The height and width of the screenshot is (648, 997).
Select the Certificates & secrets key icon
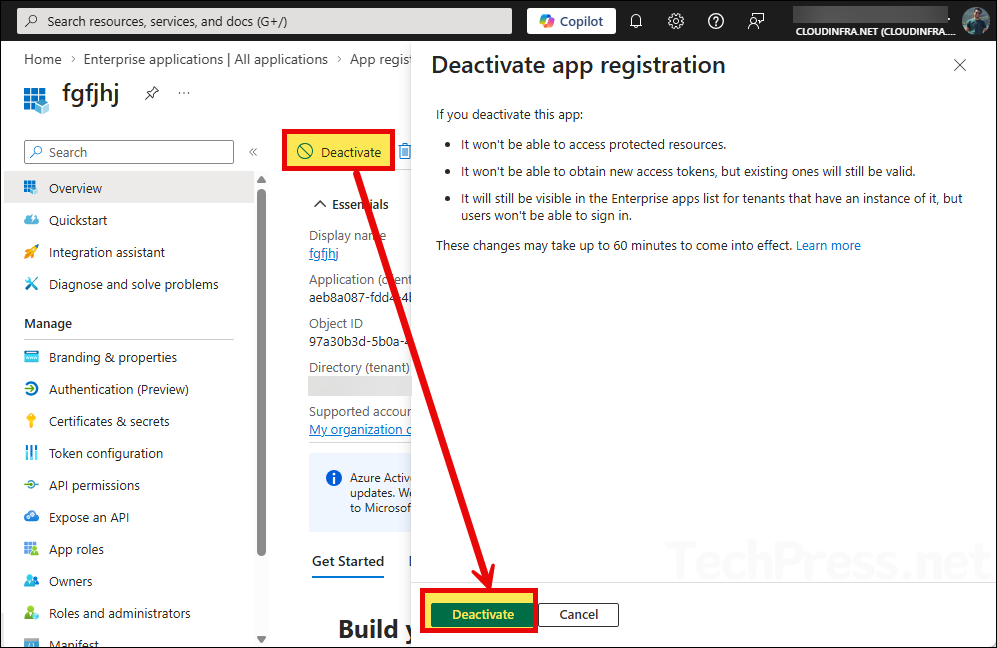33,420
